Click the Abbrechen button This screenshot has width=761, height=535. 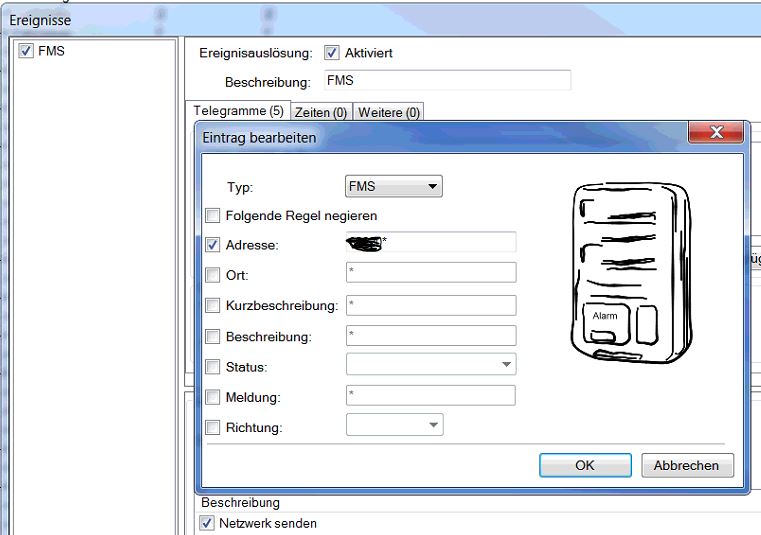[686, 465]
